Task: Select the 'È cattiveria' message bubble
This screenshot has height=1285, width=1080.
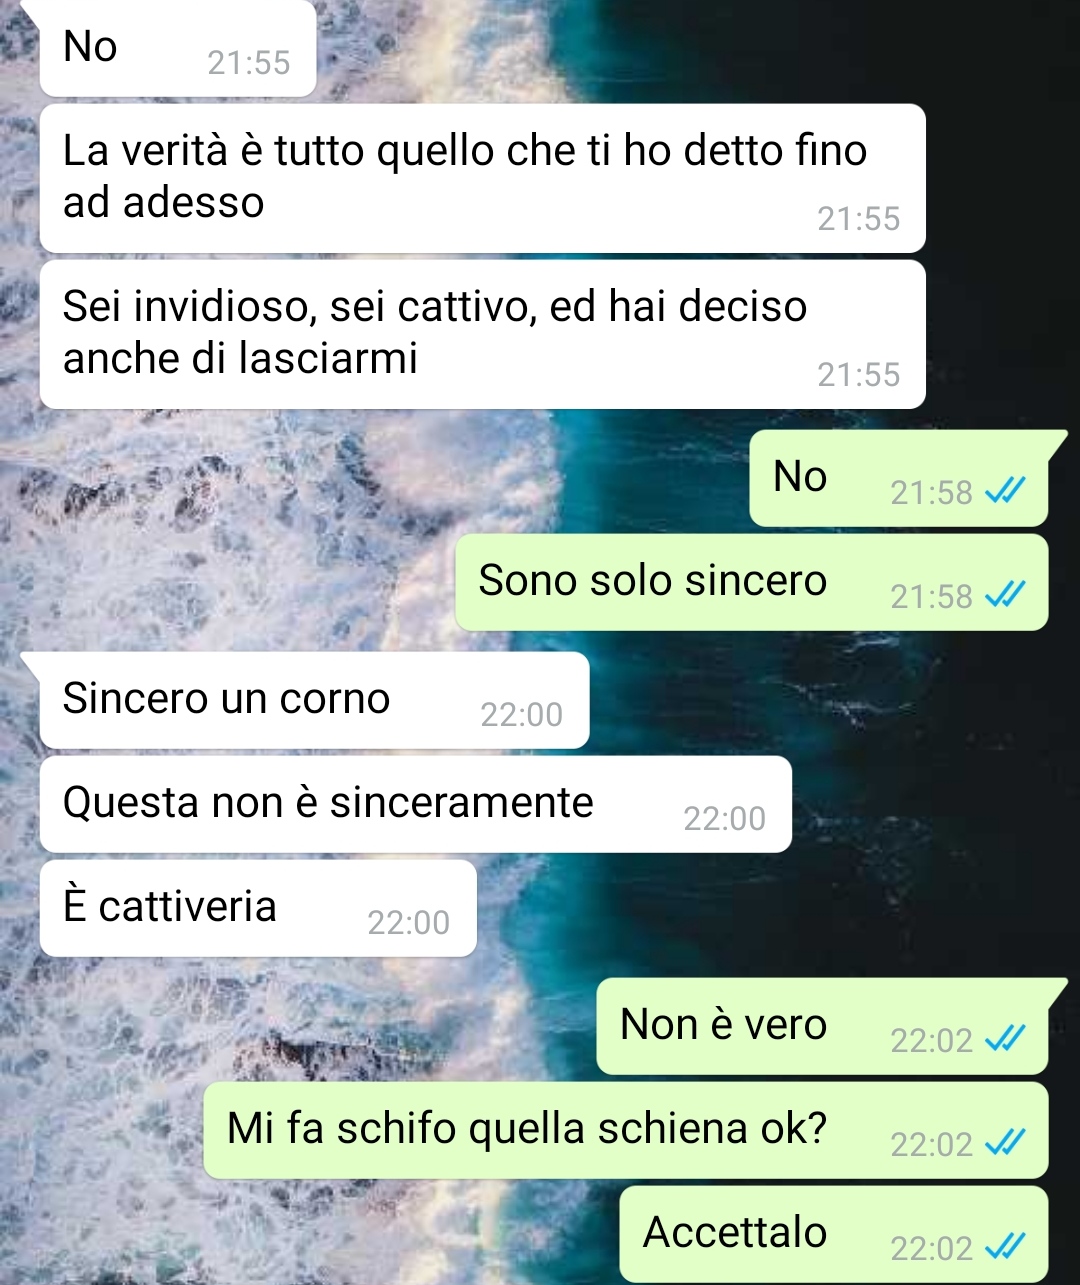Action: 258,908
